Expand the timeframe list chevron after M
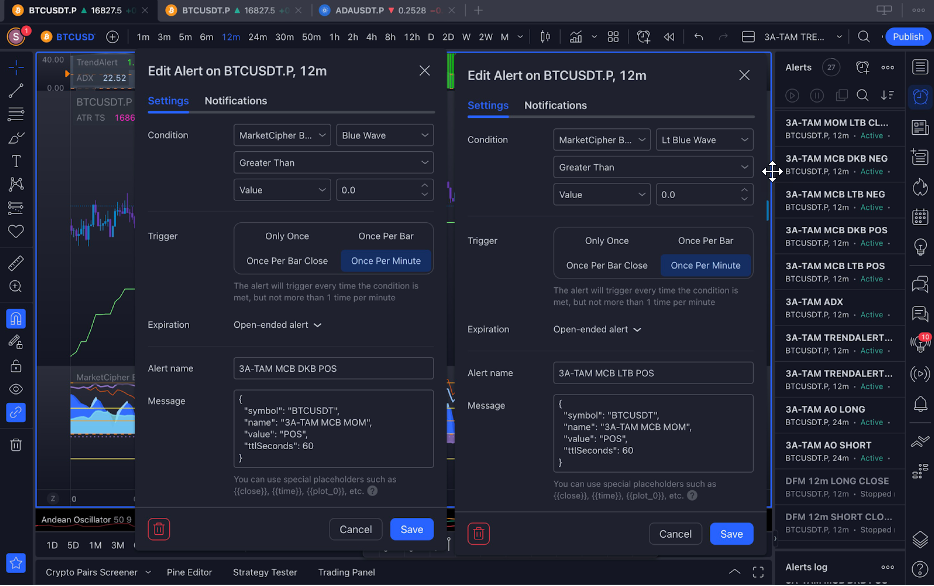The height and width of the screenshot is (586, 934). pos(520,37)
